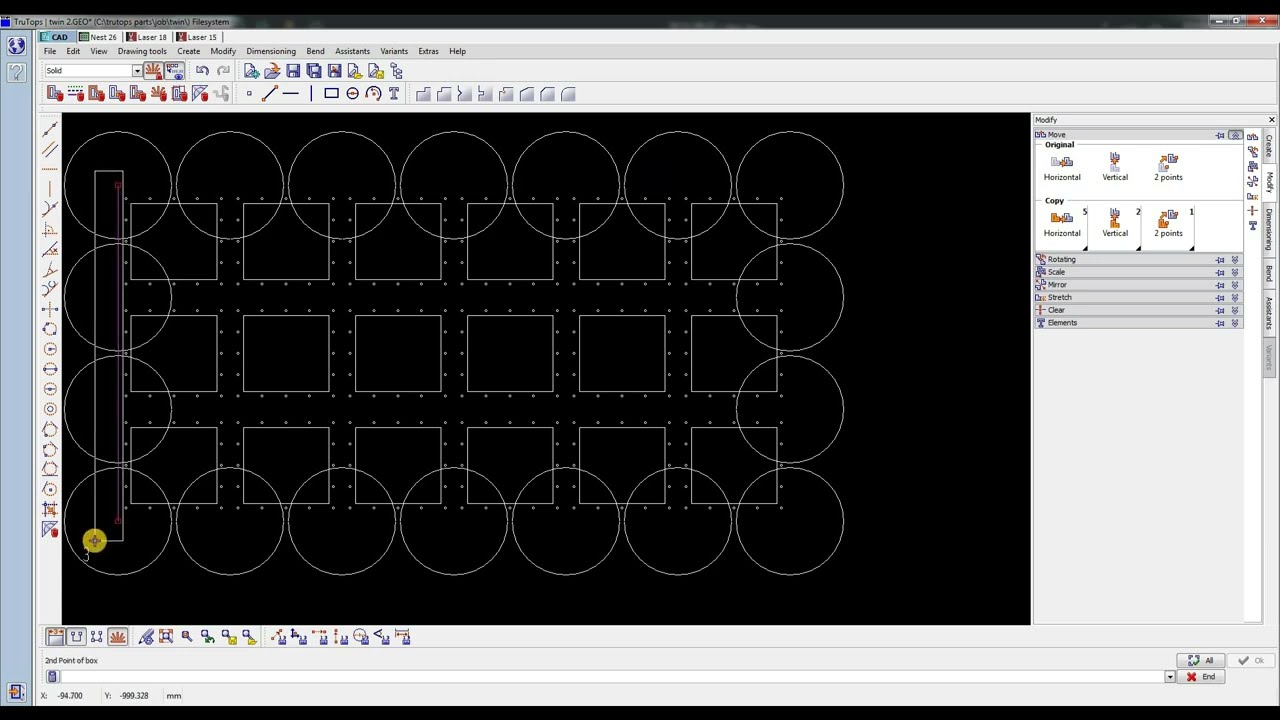The width and height of the screenshot is (1280, 720).
Task: Click Horizontal under Original move
Action: 1062,167
